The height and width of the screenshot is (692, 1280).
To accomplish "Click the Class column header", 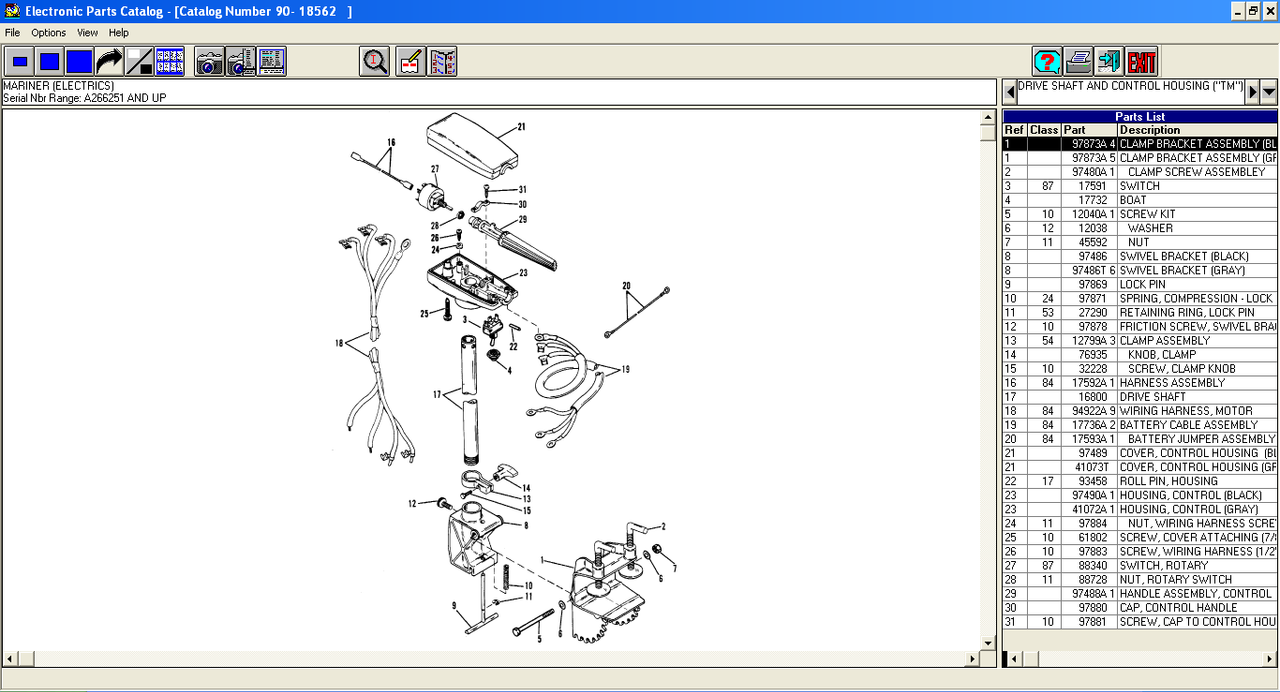I will click(1044, 130).
